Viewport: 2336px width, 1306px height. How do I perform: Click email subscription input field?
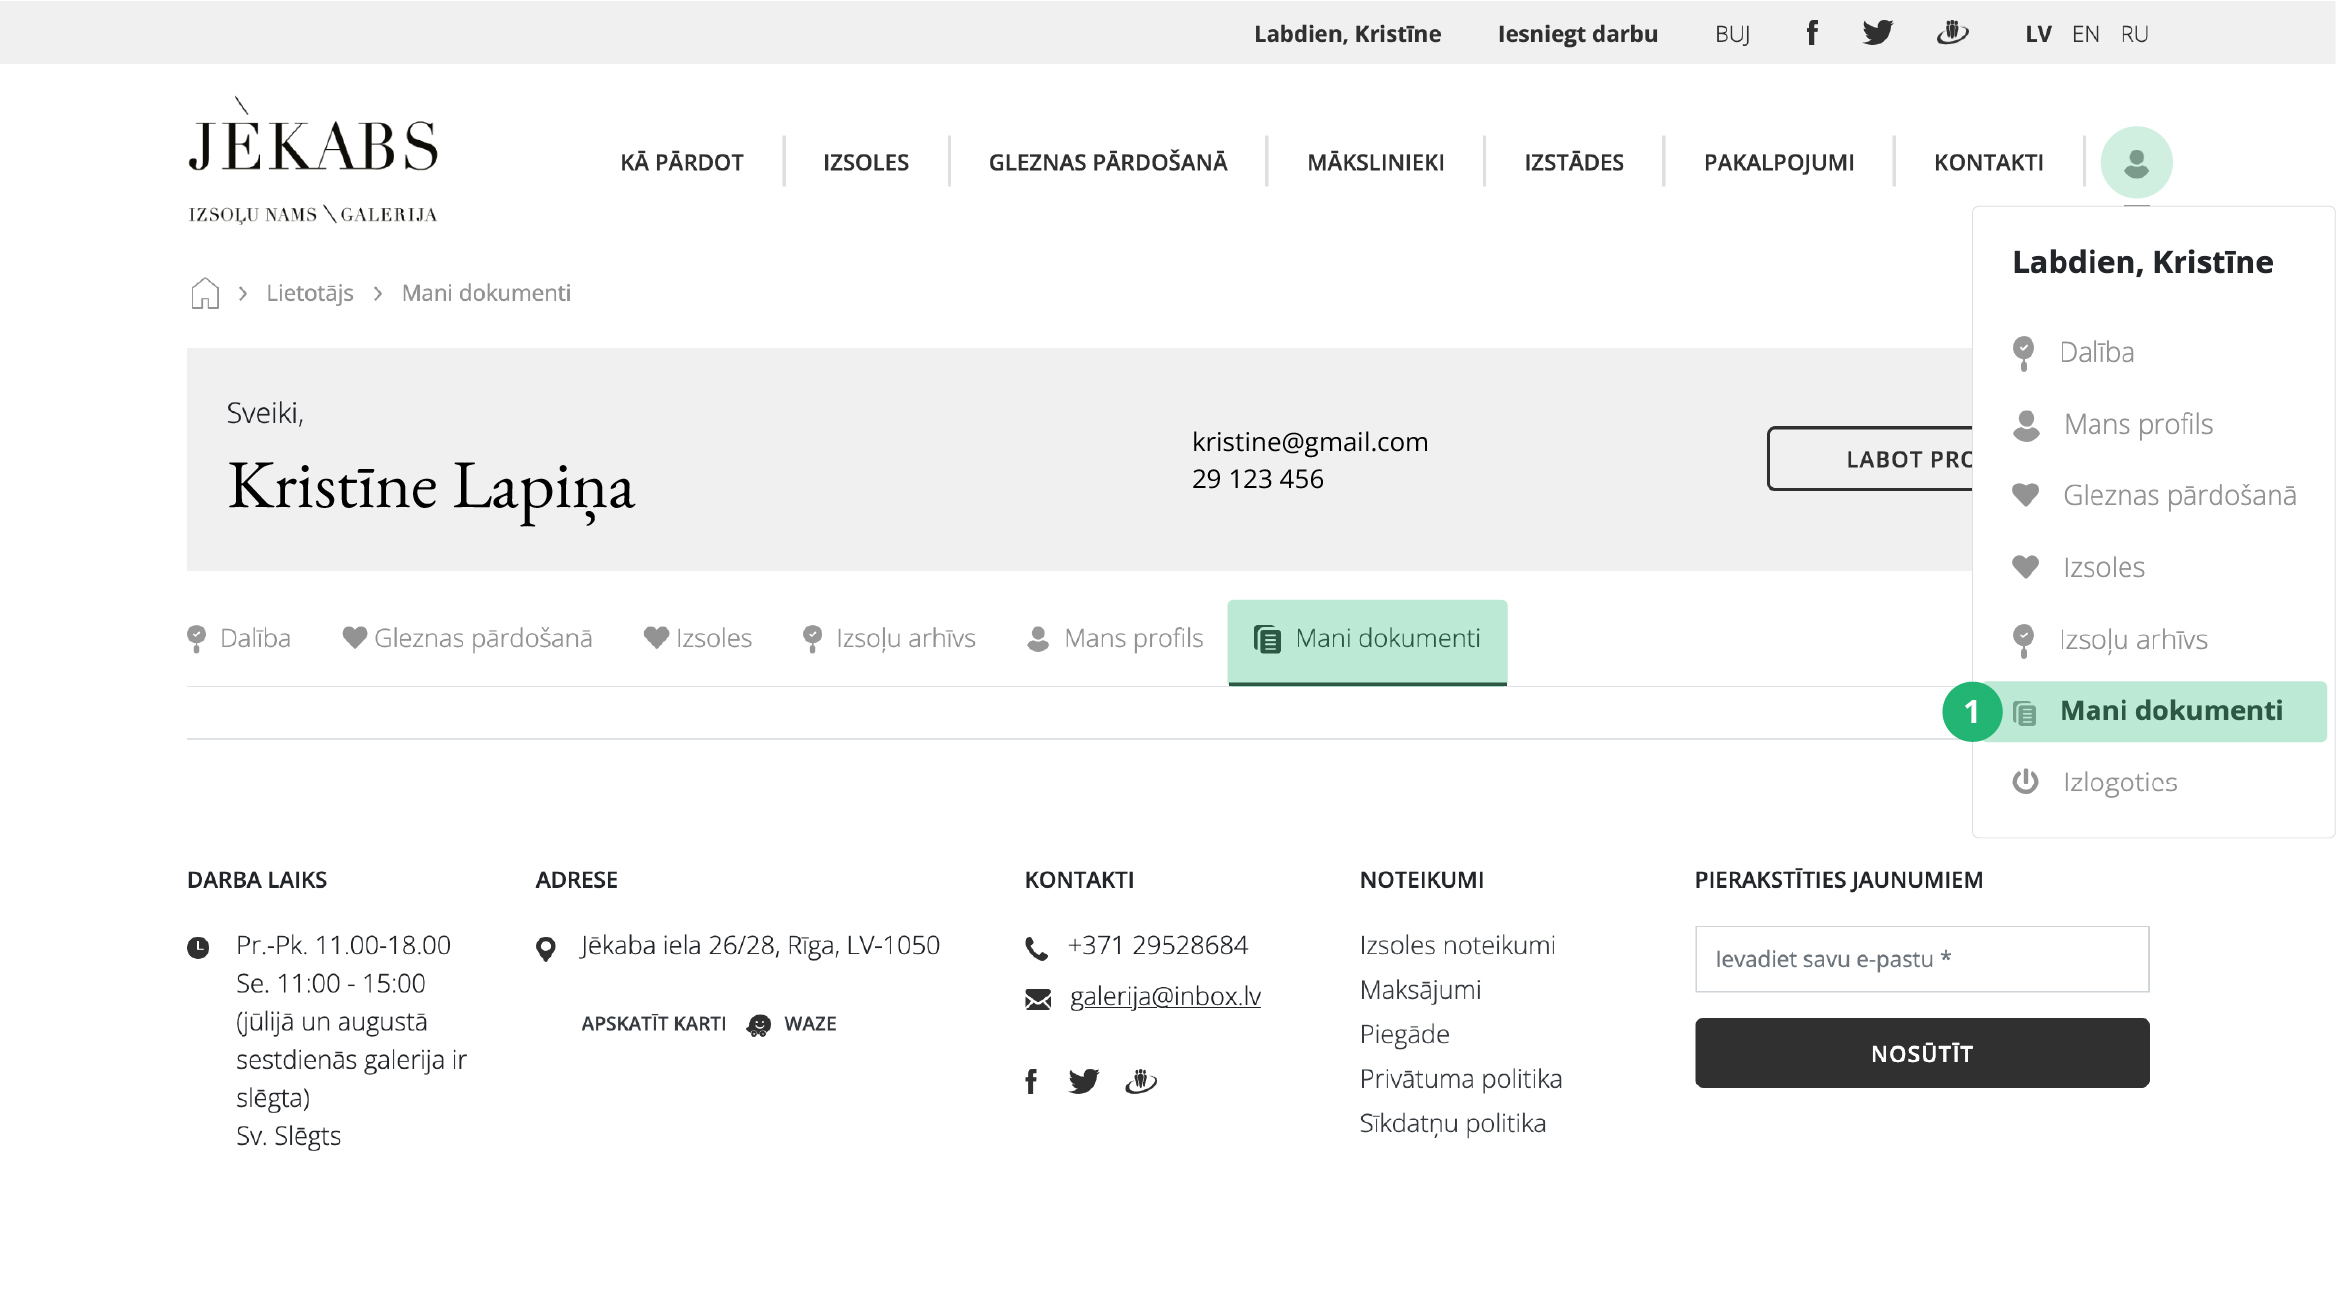pyautogui.click(x=1922, y=959)
